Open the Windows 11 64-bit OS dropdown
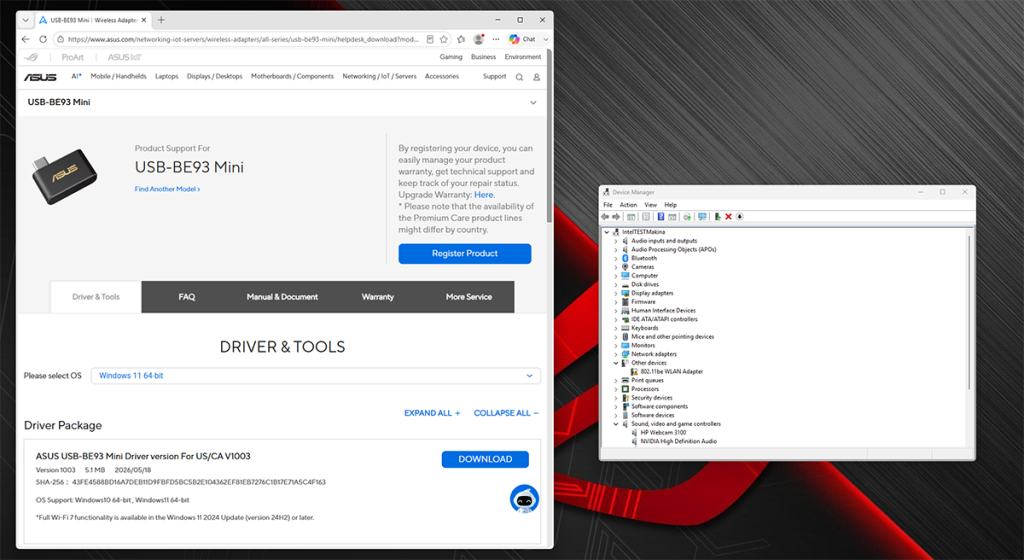The image size is (1024, 560). point(315,376)
